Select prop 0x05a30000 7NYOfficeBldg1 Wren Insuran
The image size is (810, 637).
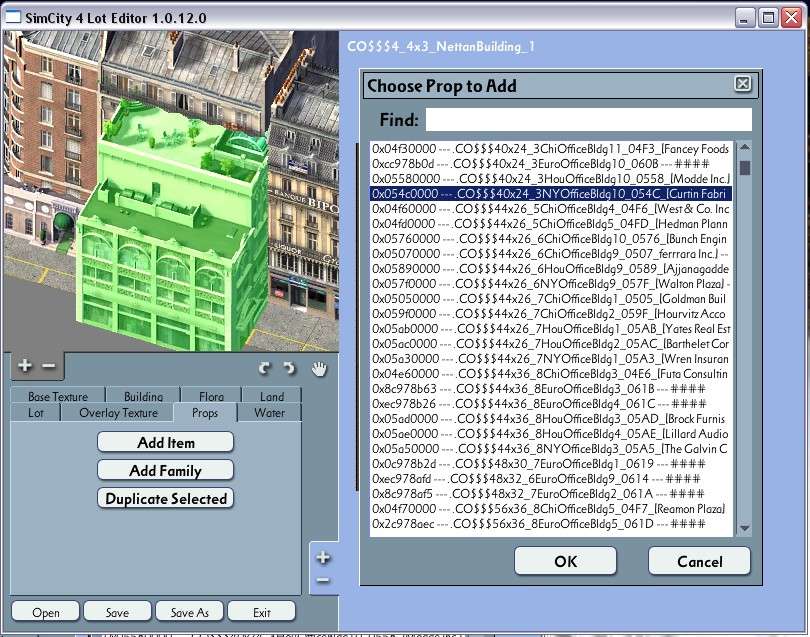coord(551,359)
